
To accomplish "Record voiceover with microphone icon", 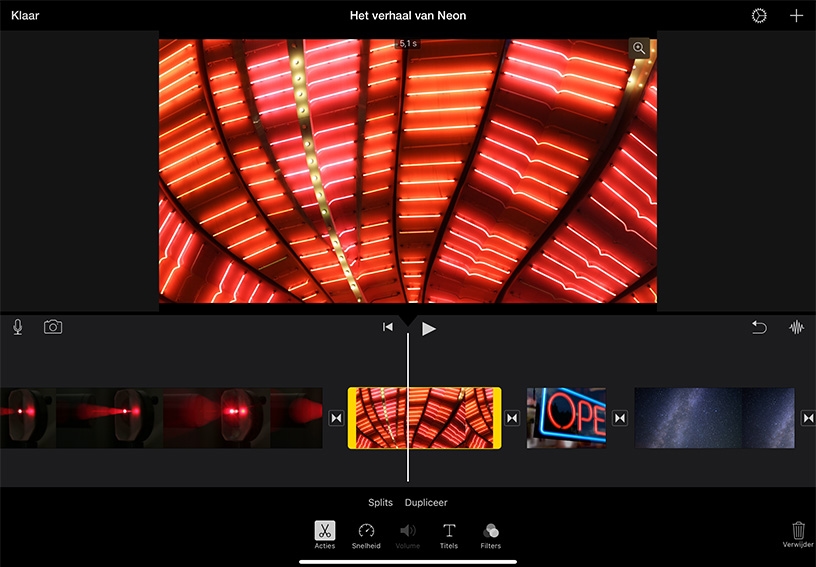I will pos(18,327).
